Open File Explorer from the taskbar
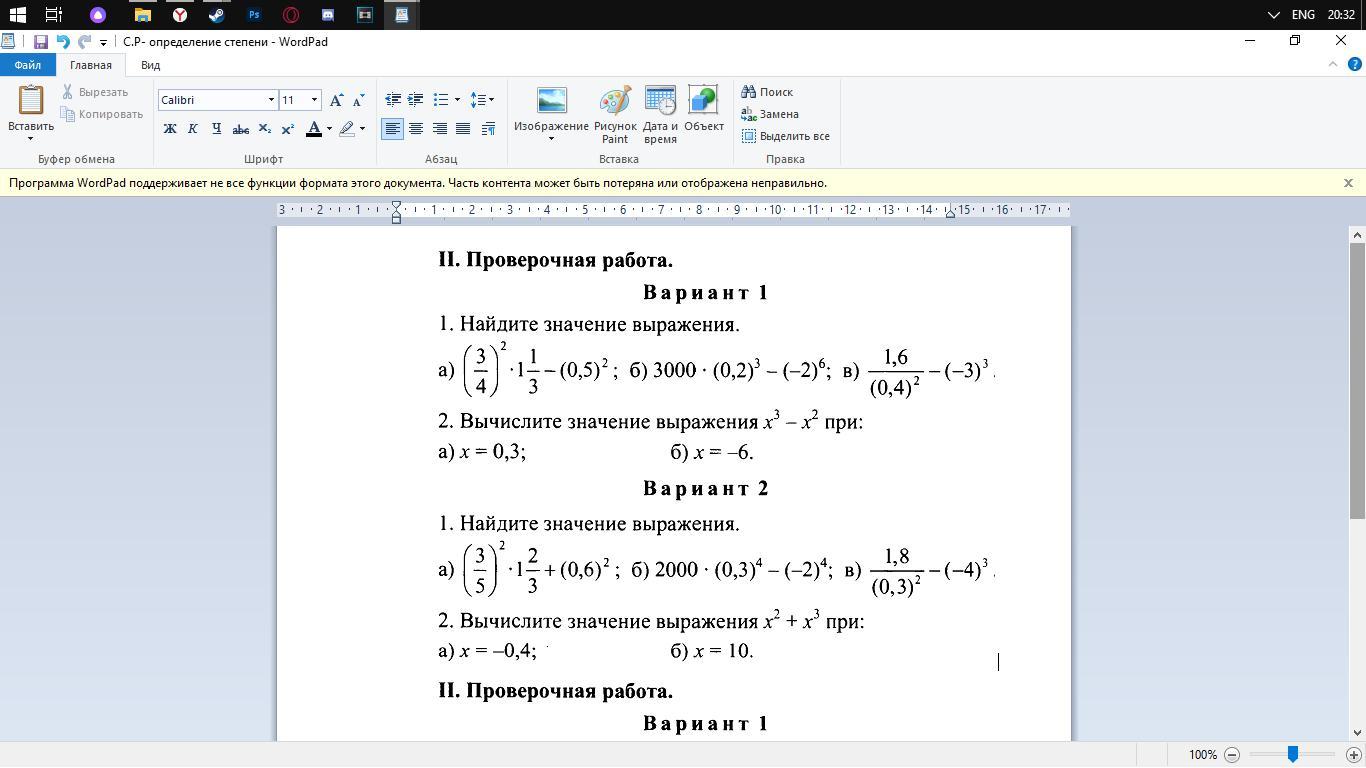 click(143, 15)
